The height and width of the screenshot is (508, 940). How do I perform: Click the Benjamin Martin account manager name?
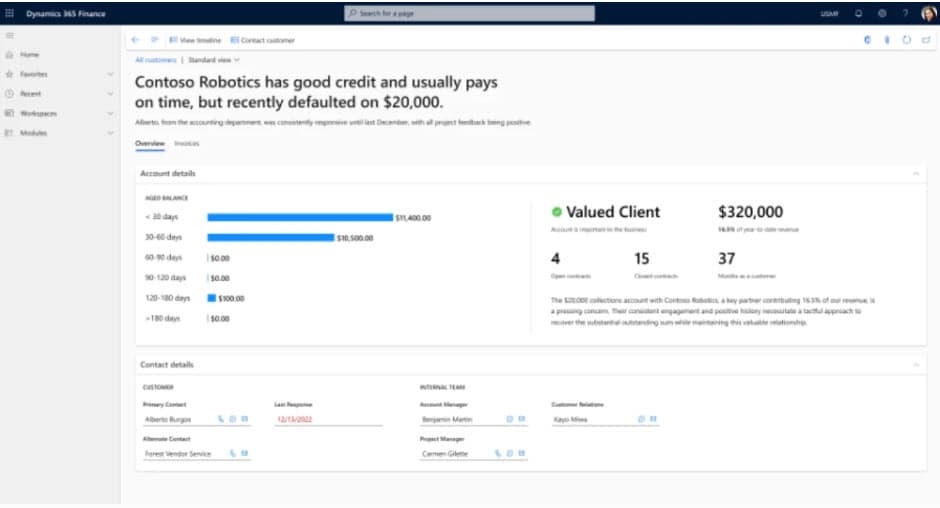click(x=447, y=419)
